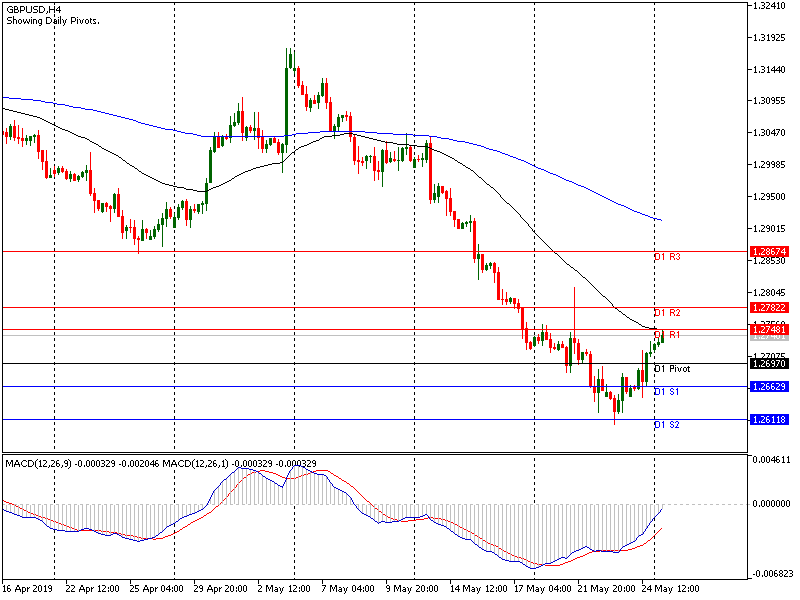Viewport: 800px width, 600px height.
Task: Click the 16 Apr 2019 date label
Action: (x=27, y=589)
